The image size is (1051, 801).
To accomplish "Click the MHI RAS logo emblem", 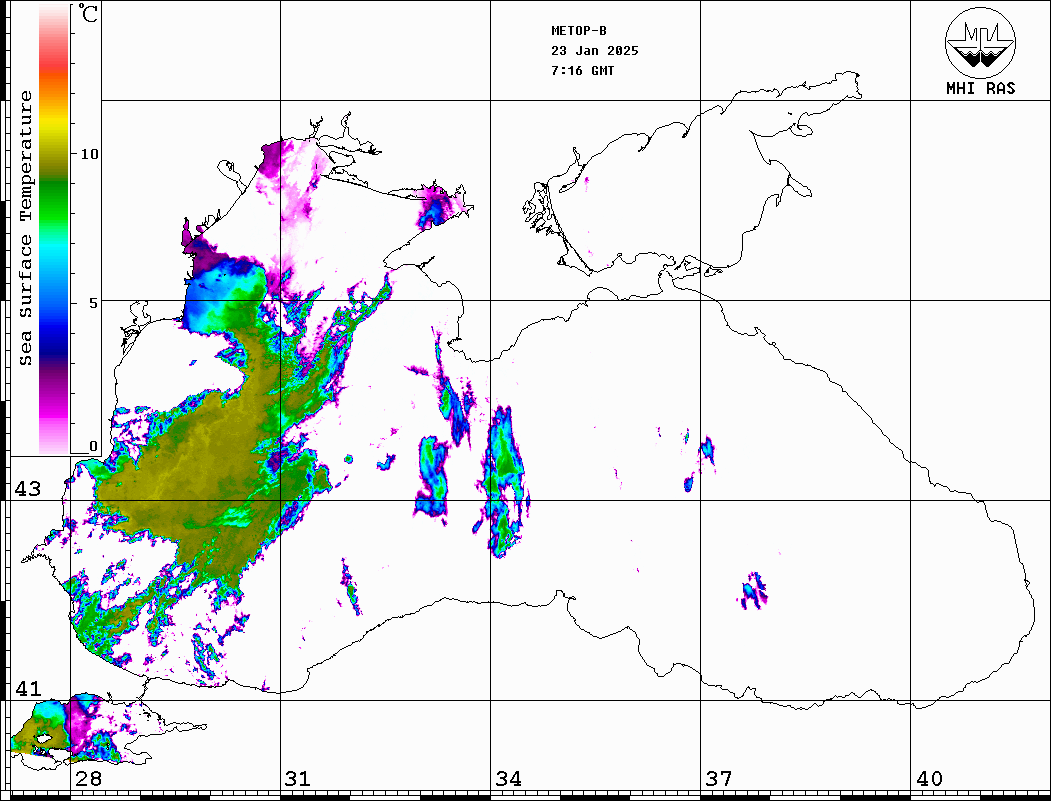I will (980, 42).
